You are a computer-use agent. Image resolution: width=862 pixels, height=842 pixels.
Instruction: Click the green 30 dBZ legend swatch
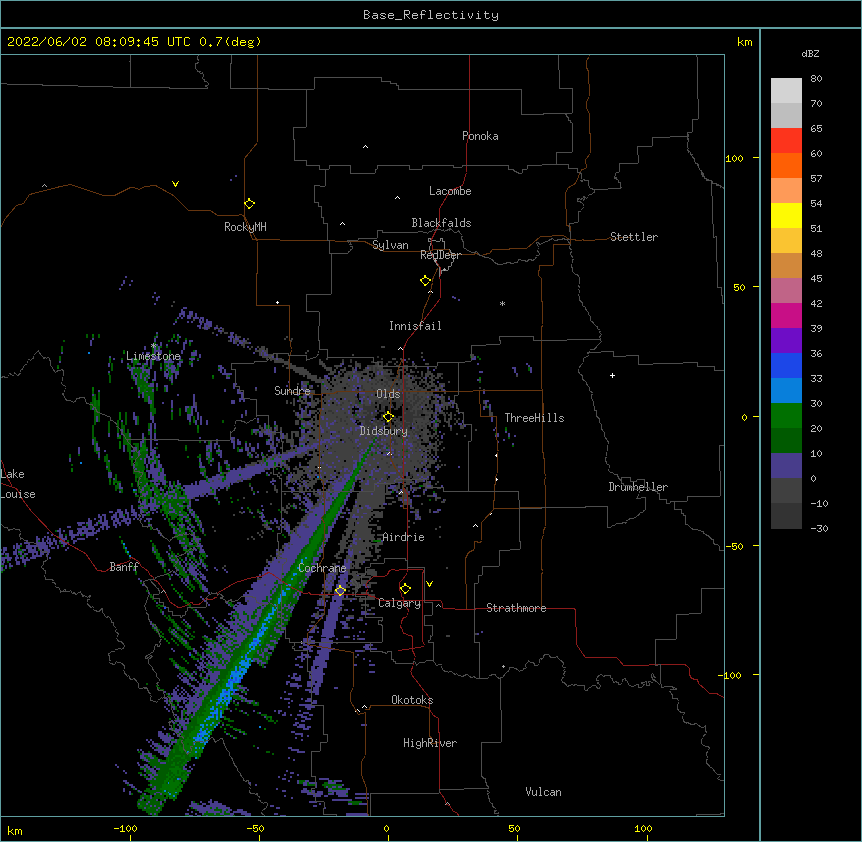coord(786,416)
